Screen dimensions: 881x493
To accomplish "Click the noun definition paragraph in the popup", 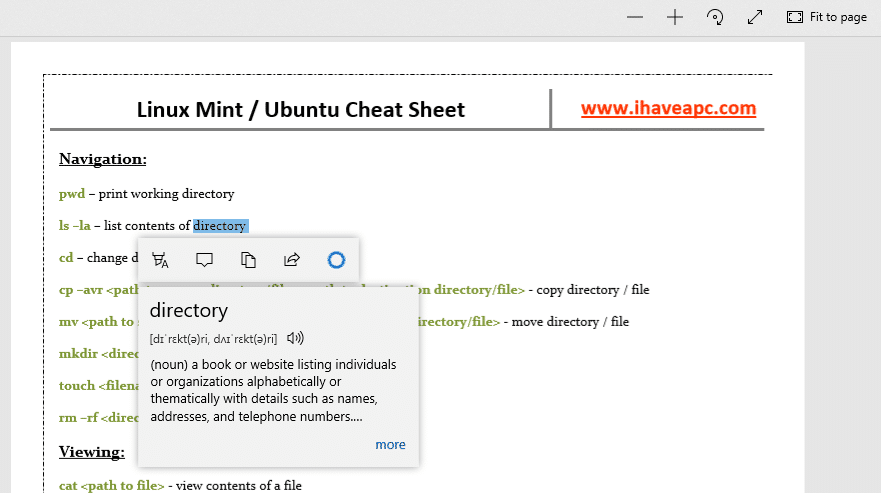I will tap(273, 391).
